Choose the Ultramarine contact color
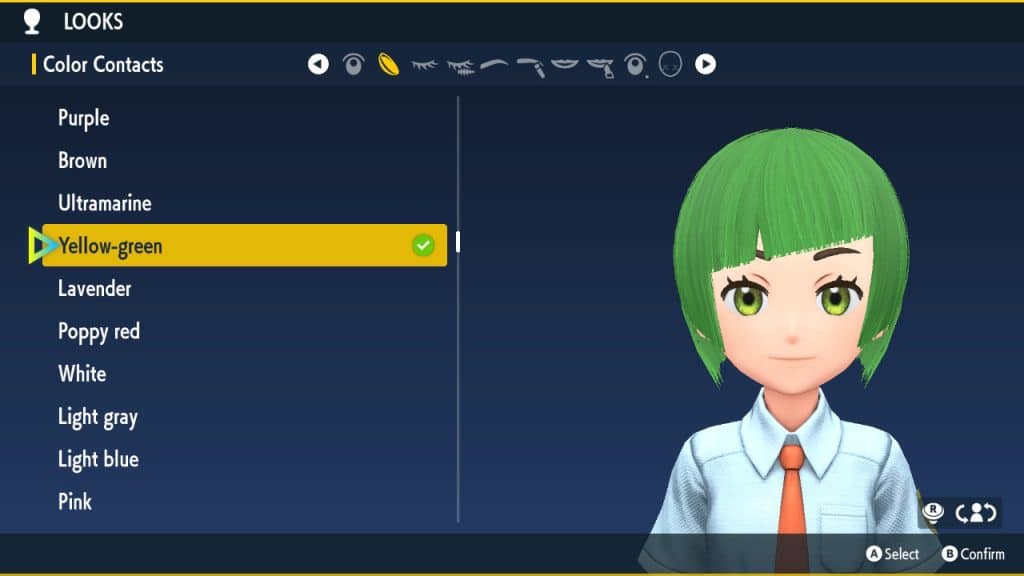The image size is (1024, 576). point(104,203)
